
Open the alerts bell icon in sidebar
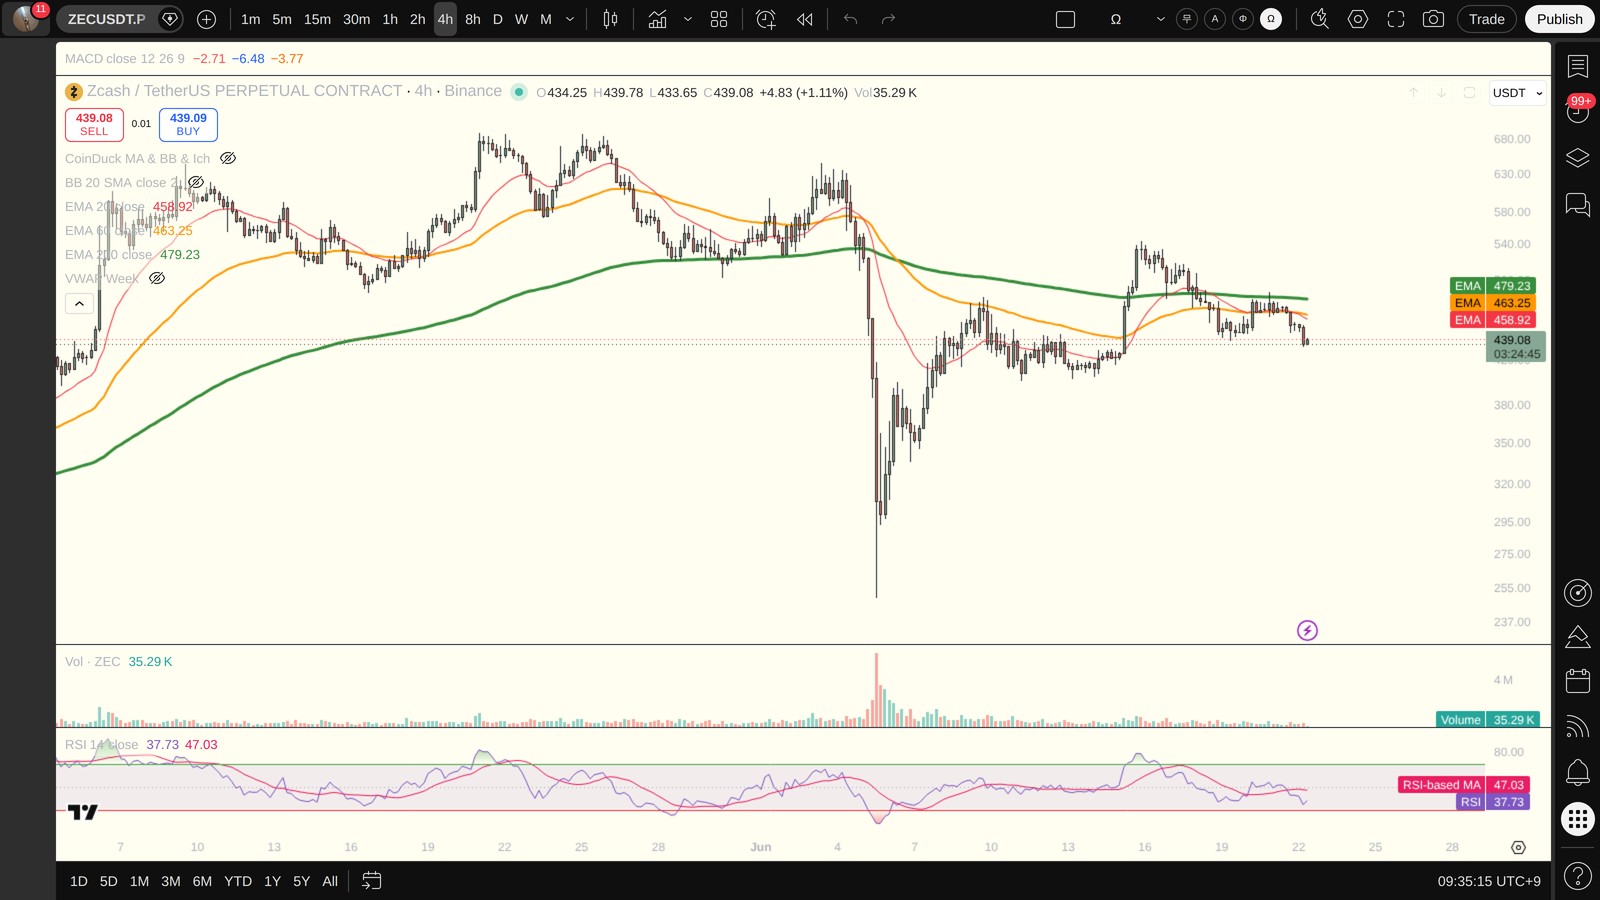pyautogui.click(x=1577, y=772)
